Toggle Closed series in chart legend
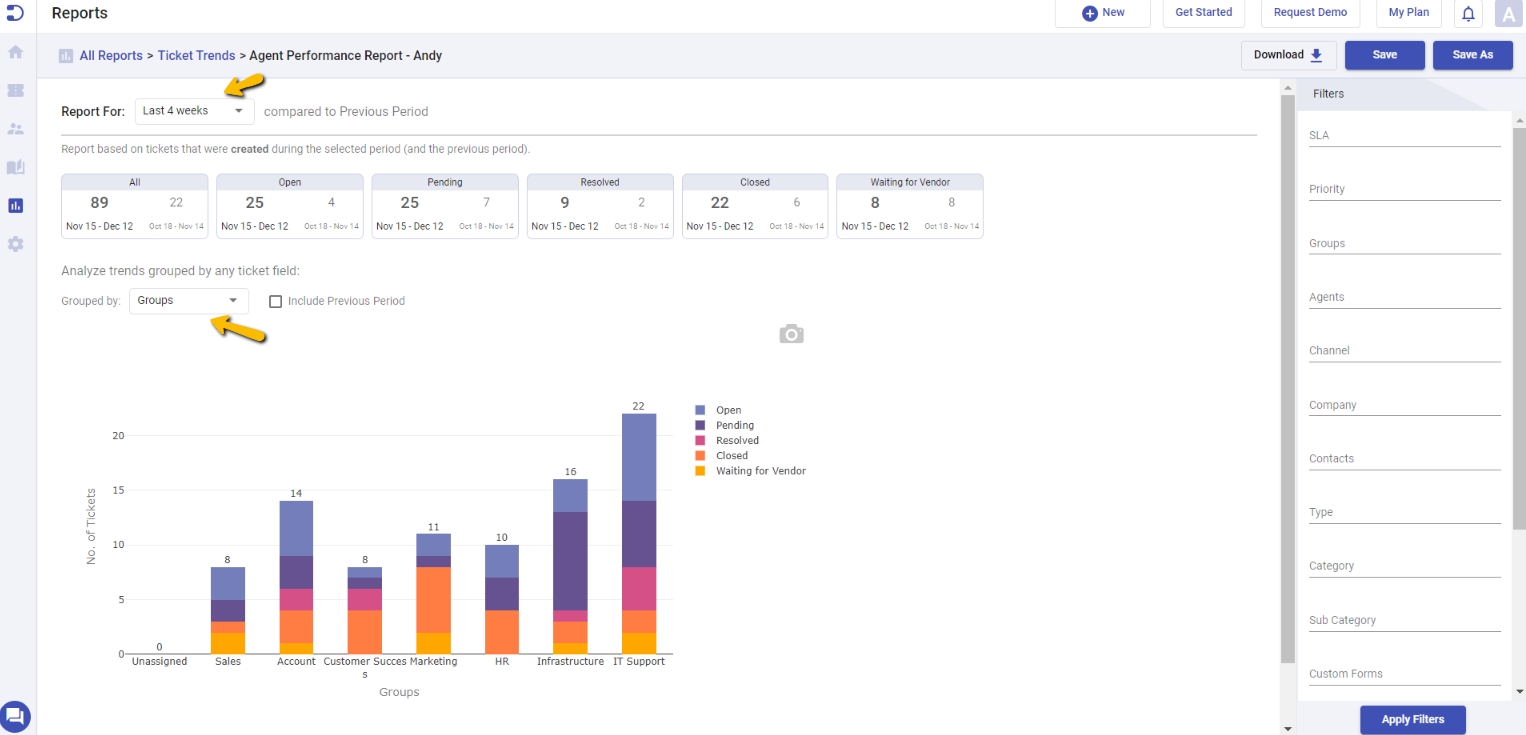 722,455
